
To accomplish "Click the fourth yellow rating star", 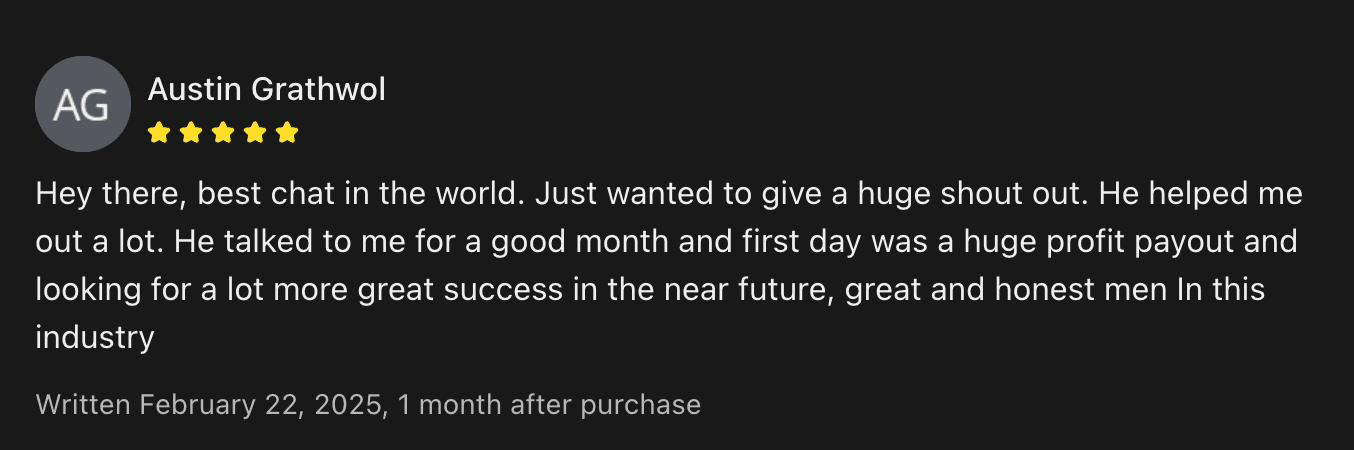I will (255, 132).
